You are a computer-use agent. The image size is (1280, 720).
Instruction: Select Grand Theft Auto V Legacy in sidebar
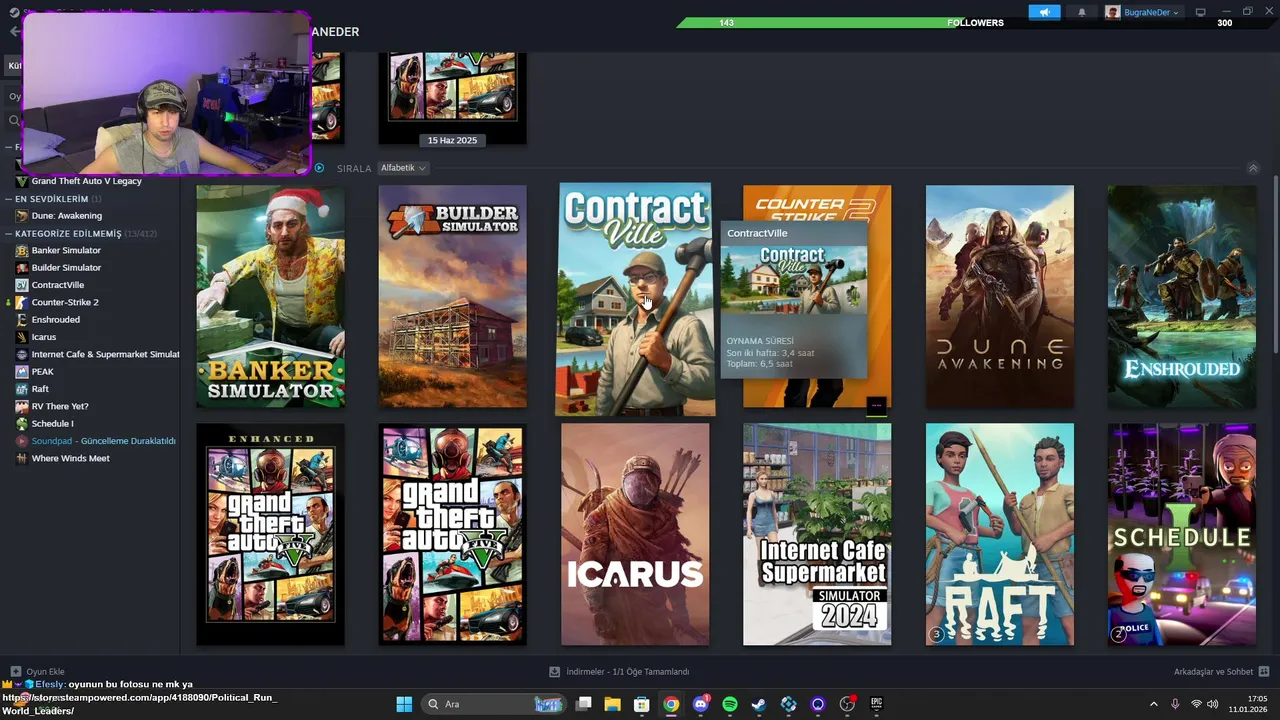coord(86,181)
